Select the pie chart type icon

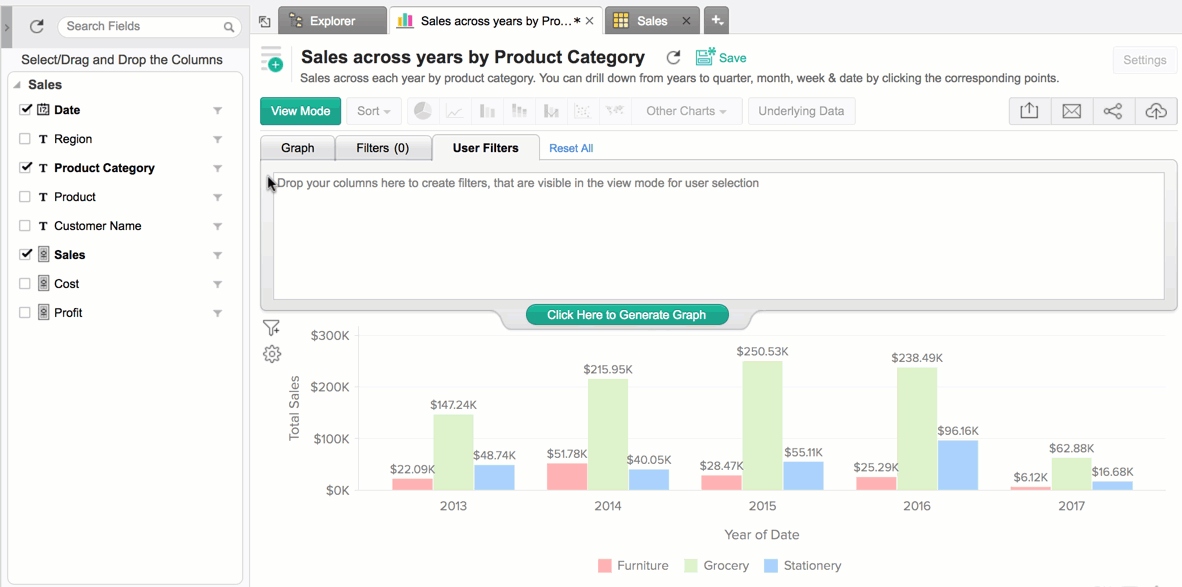click(x=423, y=111)
